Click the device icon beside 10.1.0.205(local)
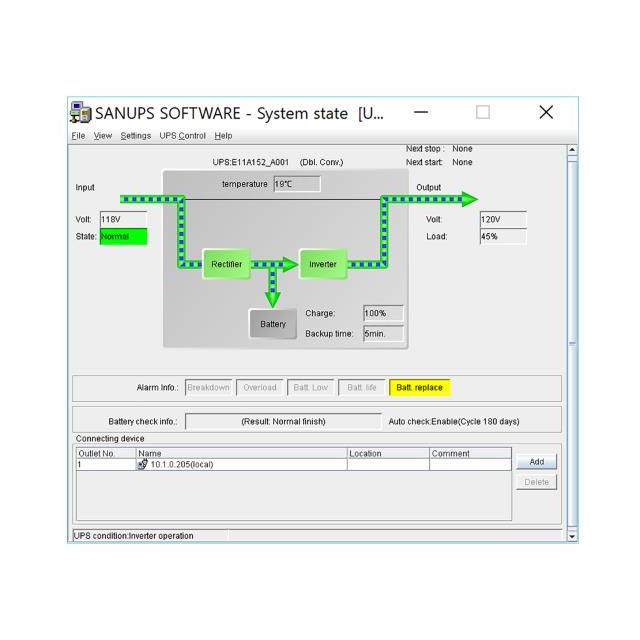640x640 pixels. pos(142,464)
